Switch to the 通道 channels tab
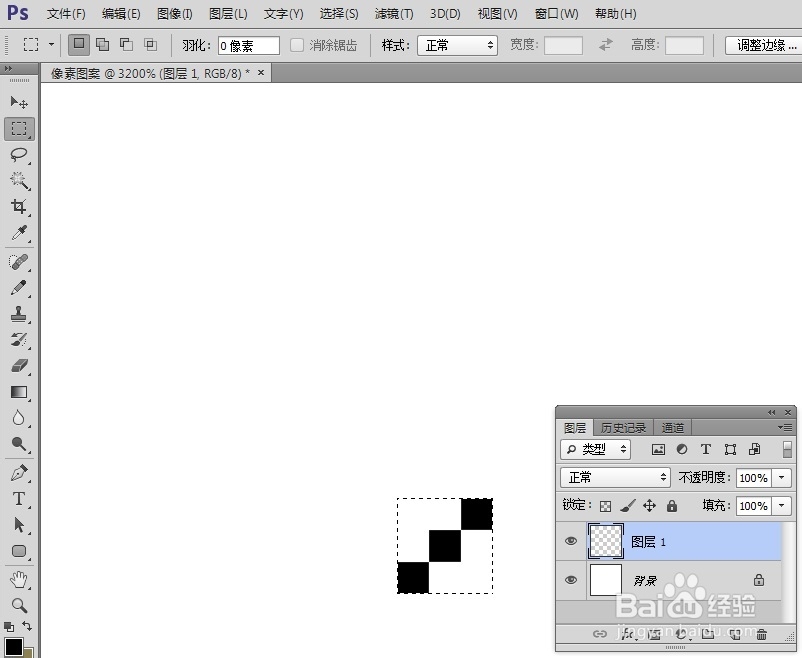Screen dimensions: 802x658 click(x=672, y=427)
